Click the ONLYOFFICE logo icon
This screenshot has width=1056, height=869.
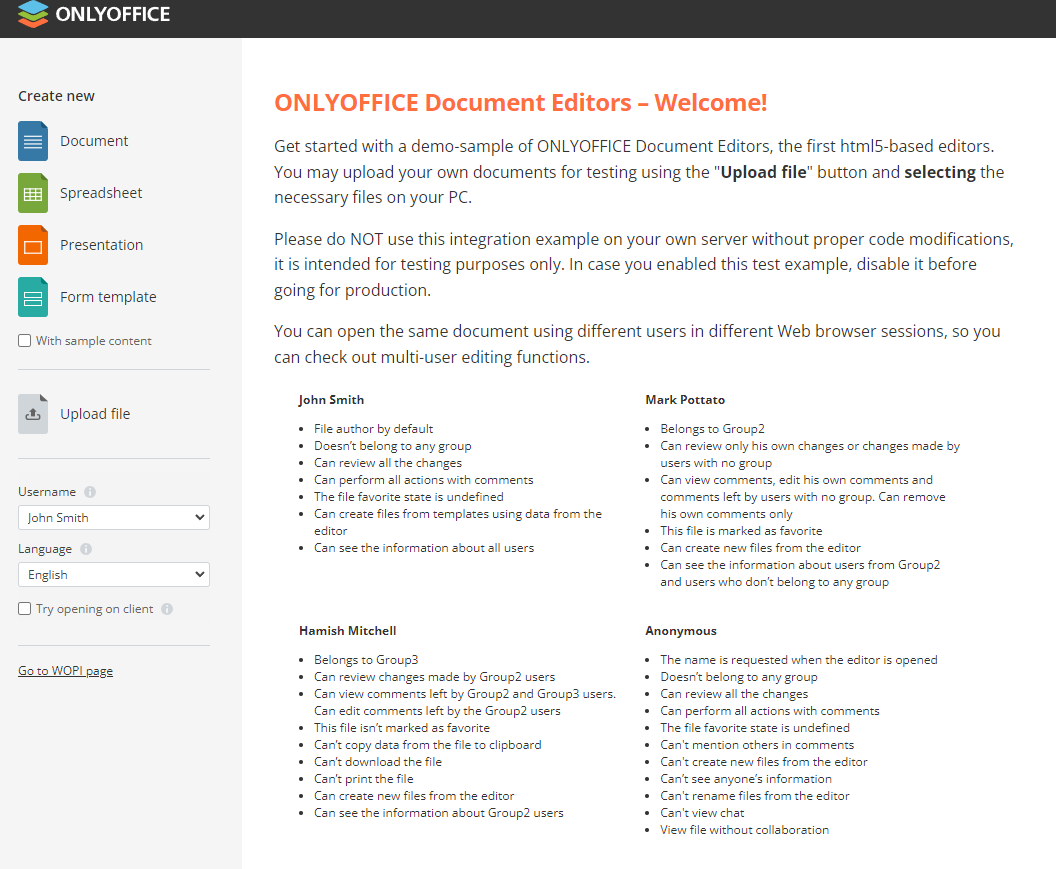(33, 13)
